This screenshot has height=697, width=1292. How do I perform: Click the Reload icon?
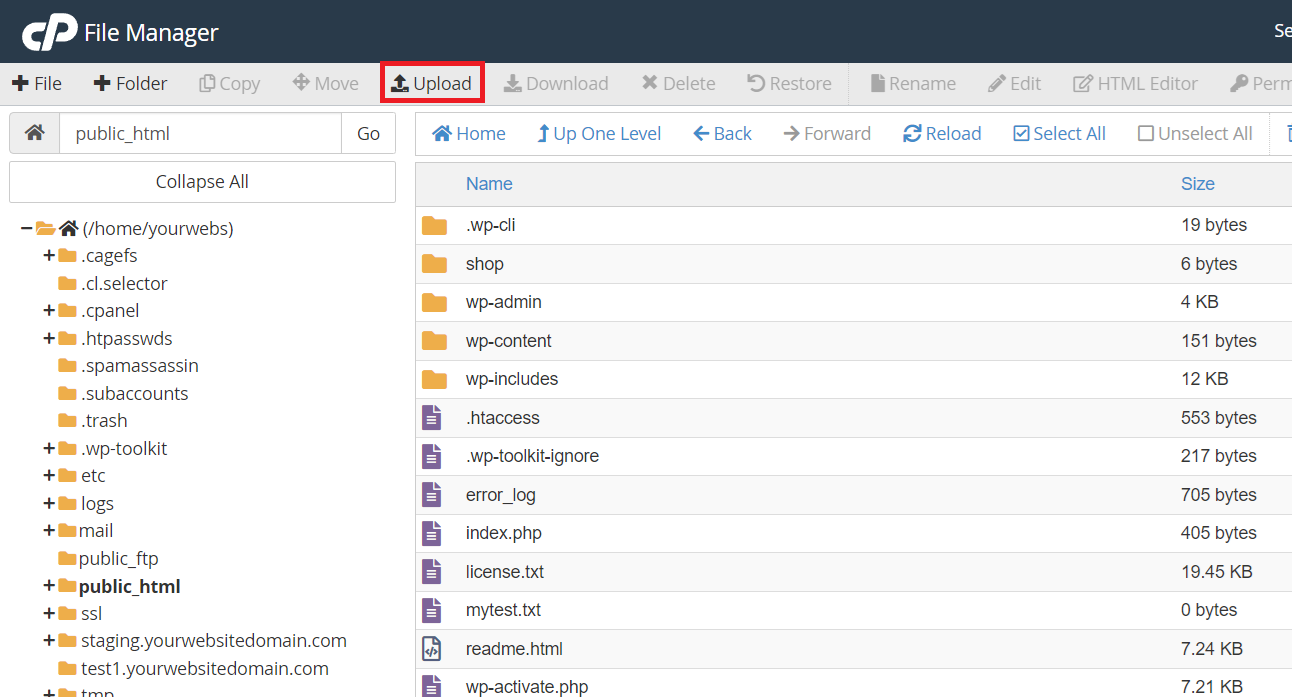coord(940,132)
